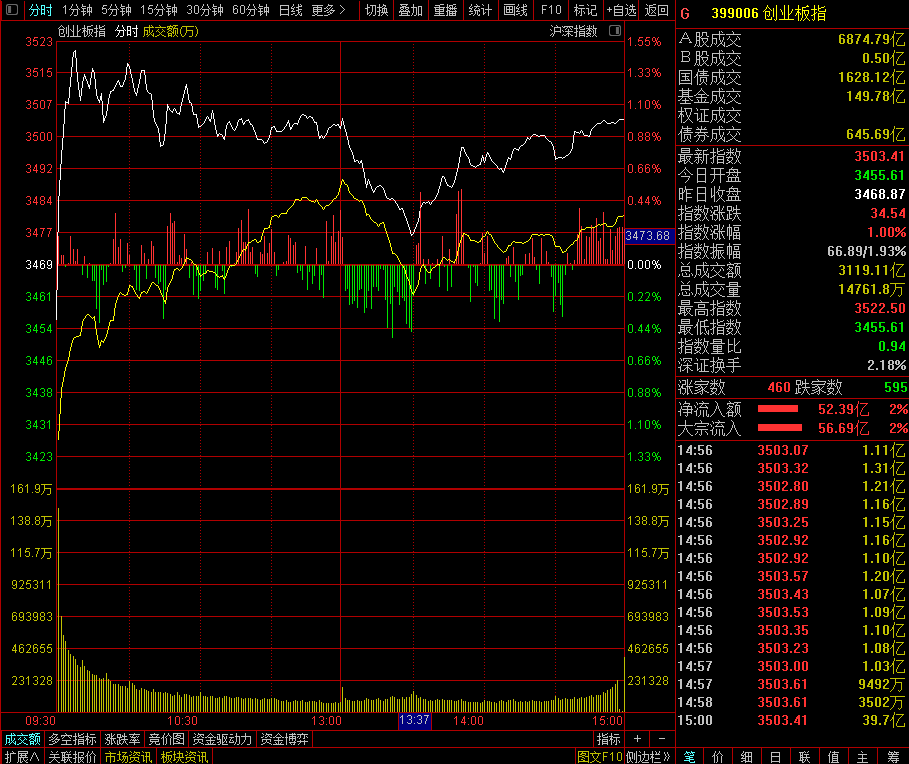The width and height of the screenshot is (909, 764).
Task: Click the minus zoom button beside 指标
Action: click(661, 739)
